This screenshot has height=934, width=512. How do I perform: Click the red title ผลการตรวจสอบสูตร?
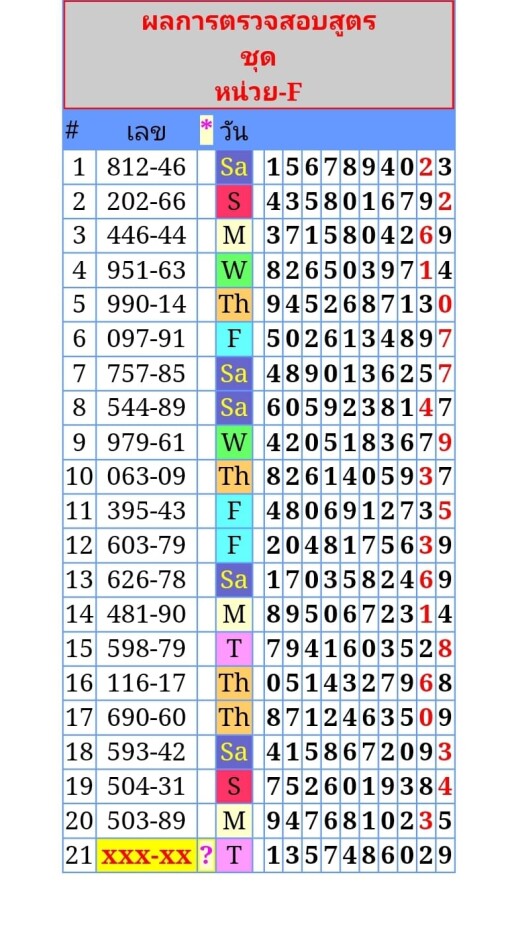point(259,23)
